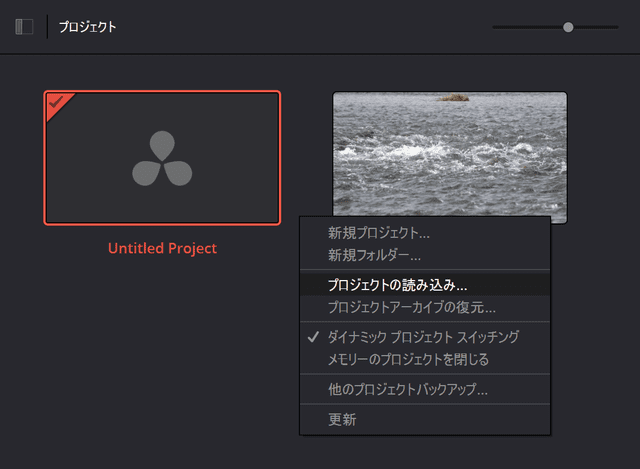Select the Untitled Project thumbnail frame
Screen dimensions: 640x469
(162, 158)
